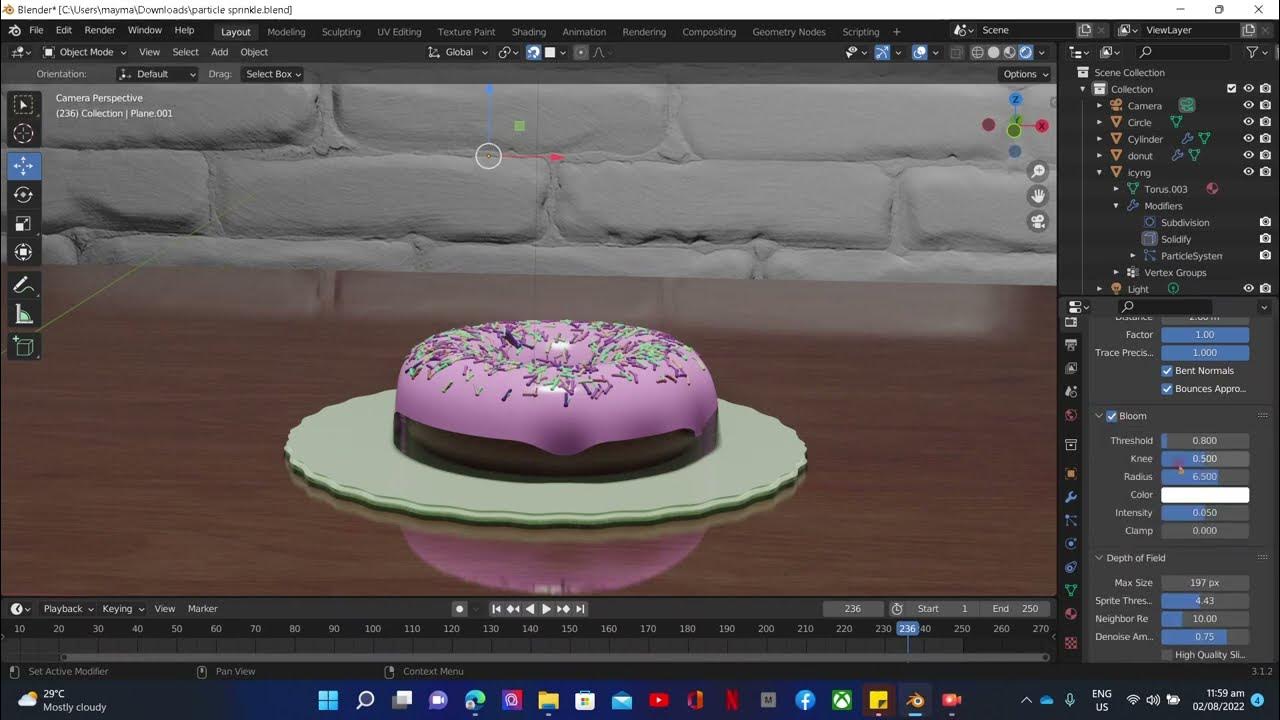1280x720 pixels.
Task: Uncheck the Bounces Approximation checkbox
Action: point(1167,388)
